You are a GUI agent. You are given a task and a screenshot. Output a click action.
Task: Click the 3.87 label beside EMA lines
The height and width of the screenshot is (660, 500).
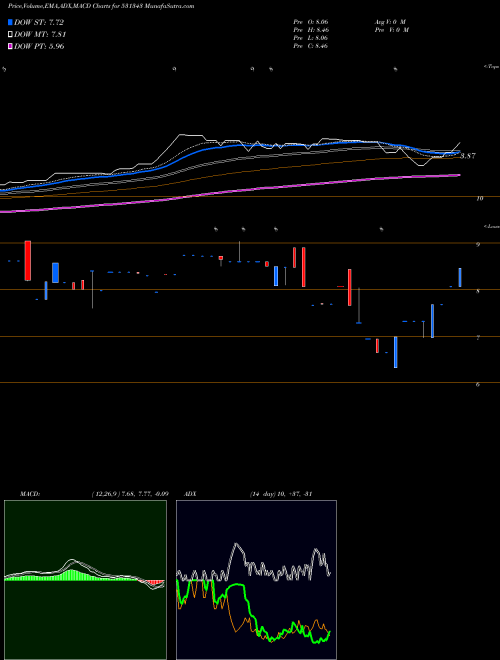pyautogui.click(x=468, y=156)
